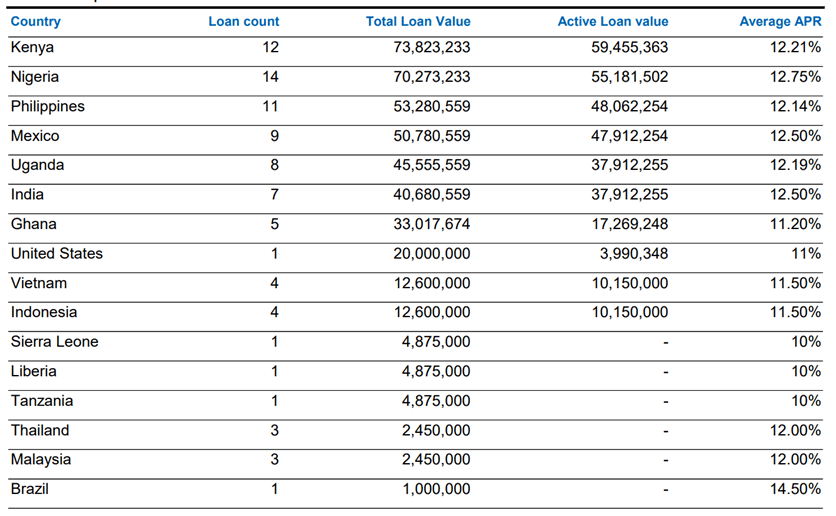
Task: Click the Liberia country cell
Action: (34, 371)
